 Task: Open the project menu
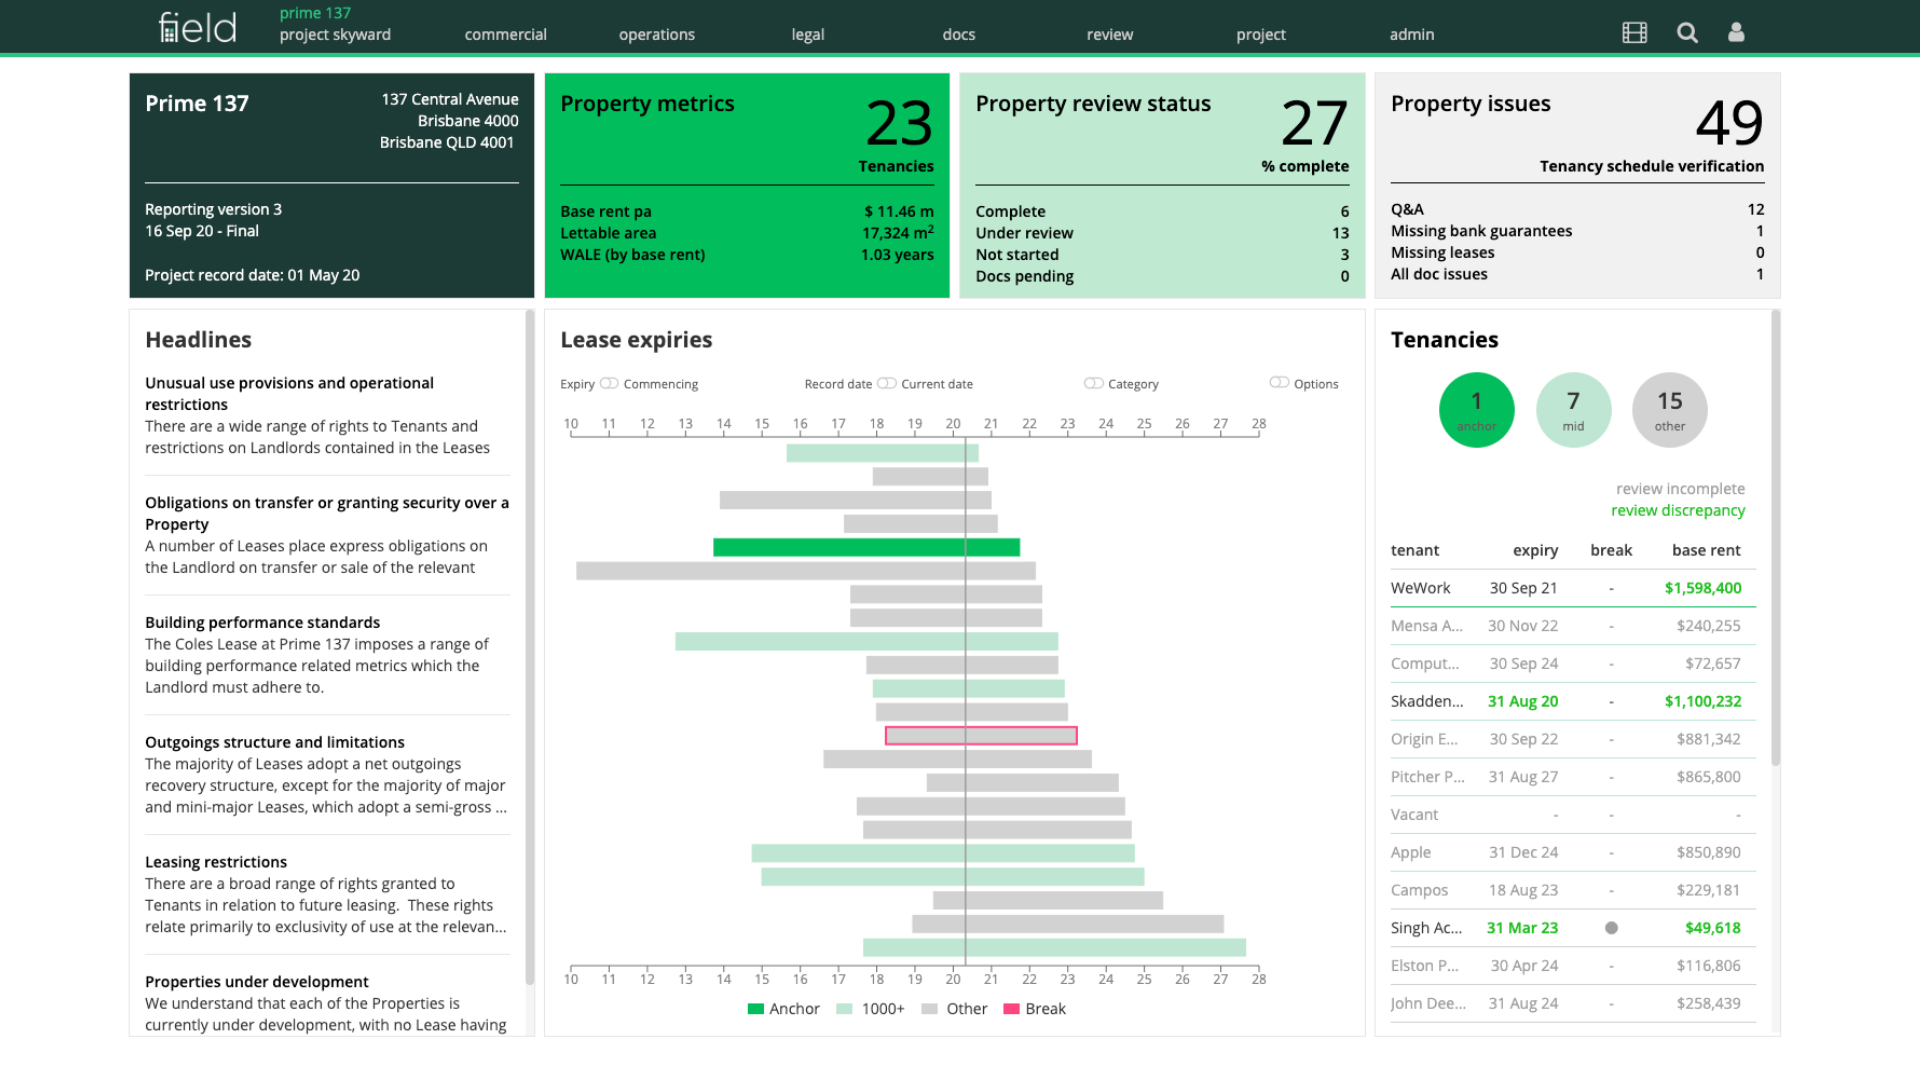click(1261, 34)
